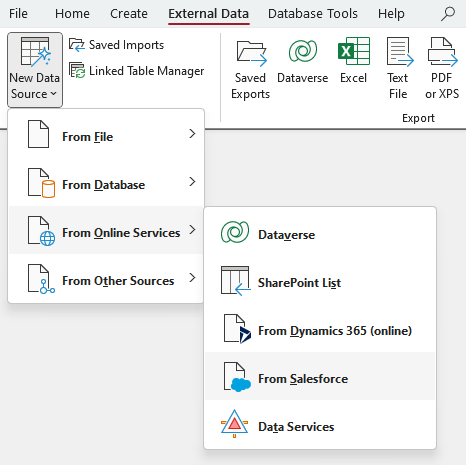Click the Saved Exports label

pos(250,86)
